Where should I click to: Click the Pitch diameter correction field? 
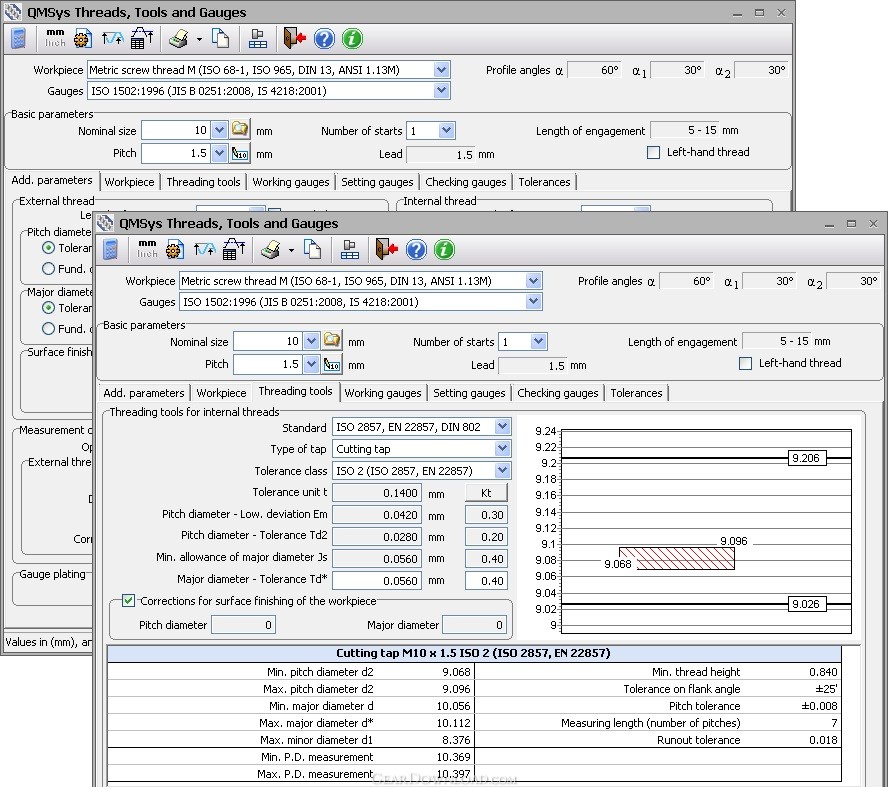pos(243,625)
